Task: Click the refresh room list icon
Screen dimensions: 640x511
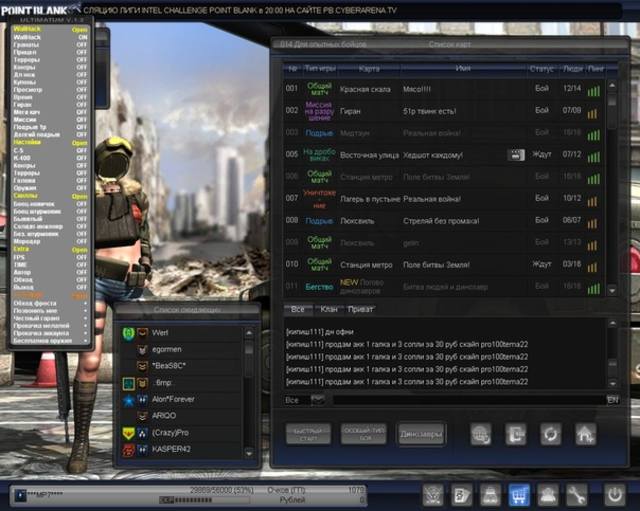Action: (550, 433)
